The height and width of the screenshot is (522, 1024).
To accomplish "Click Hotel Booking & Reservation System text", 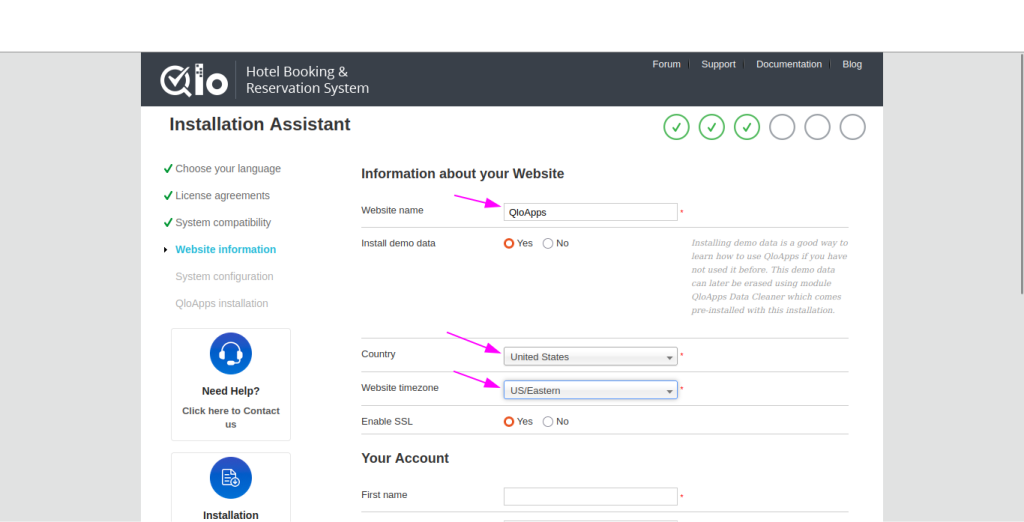I will (307, 80).
